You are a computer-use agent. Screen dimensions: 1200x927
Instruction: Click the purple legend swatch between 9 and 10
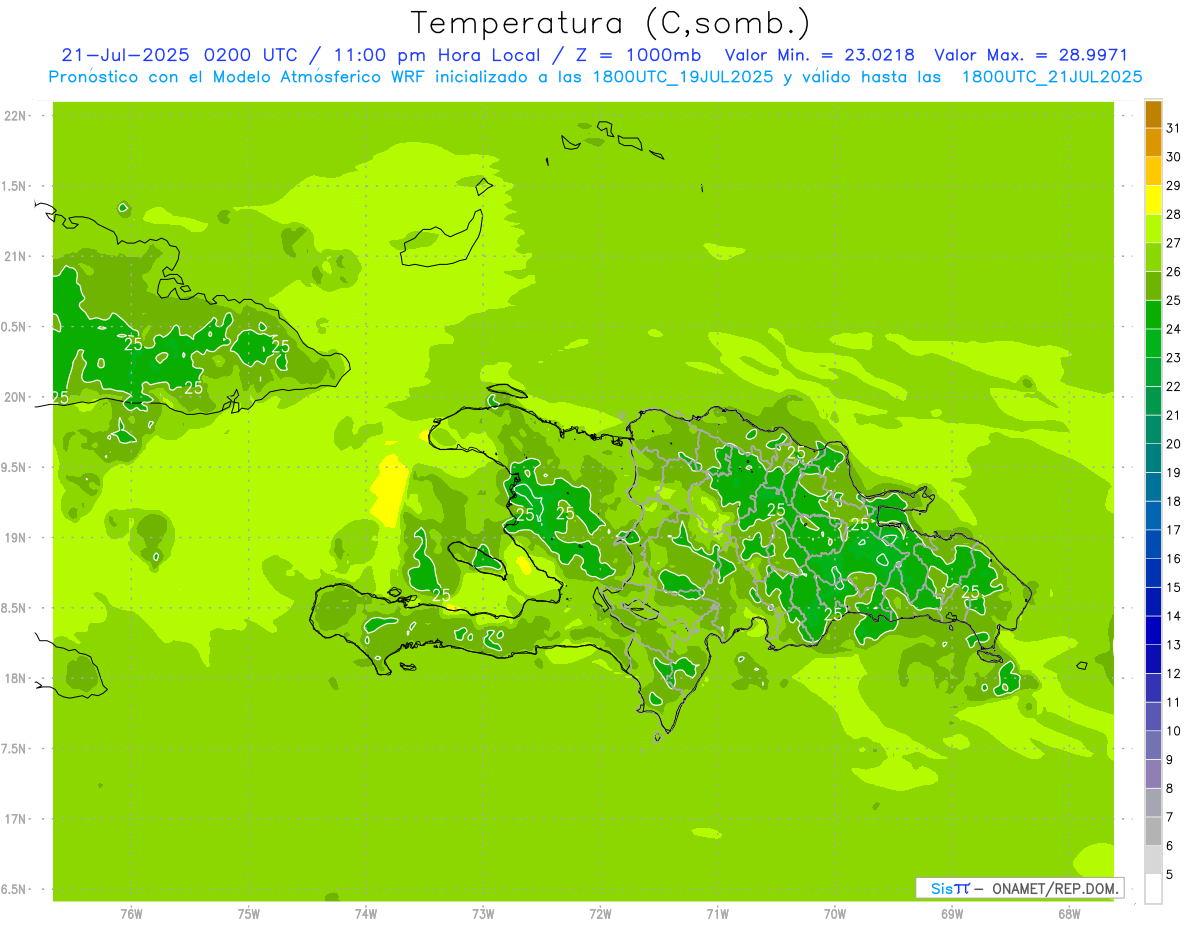[x=1153, y=745]
